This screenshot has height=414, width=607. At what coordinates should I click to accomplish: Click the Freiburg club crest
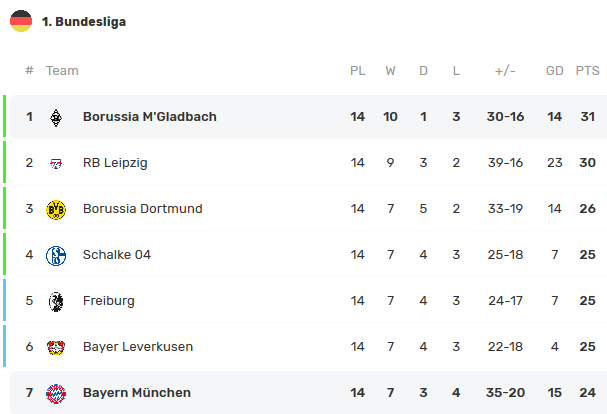pos(56,302)
